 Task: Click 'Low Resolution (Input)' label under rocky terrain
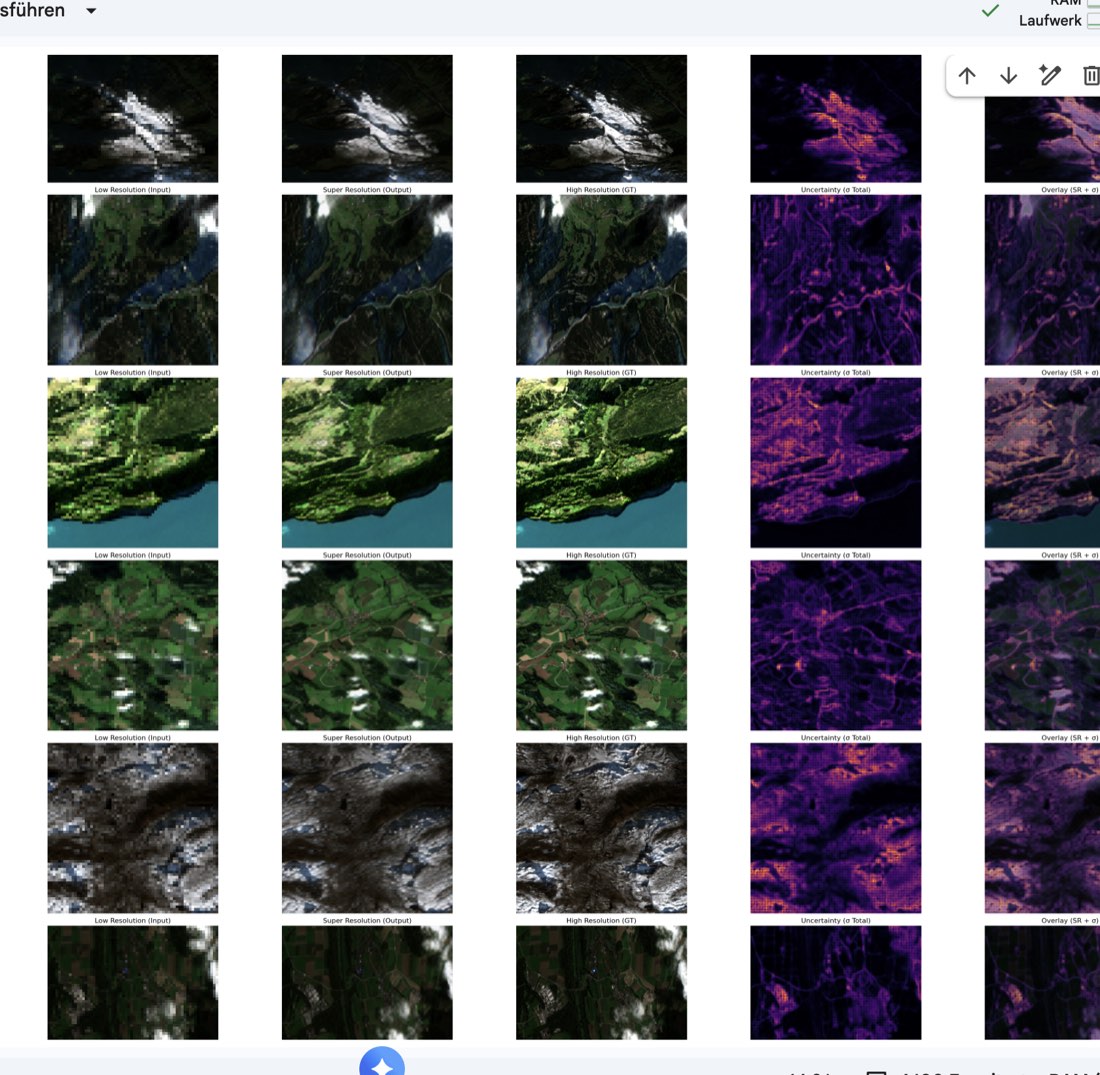tap(133, 920)
